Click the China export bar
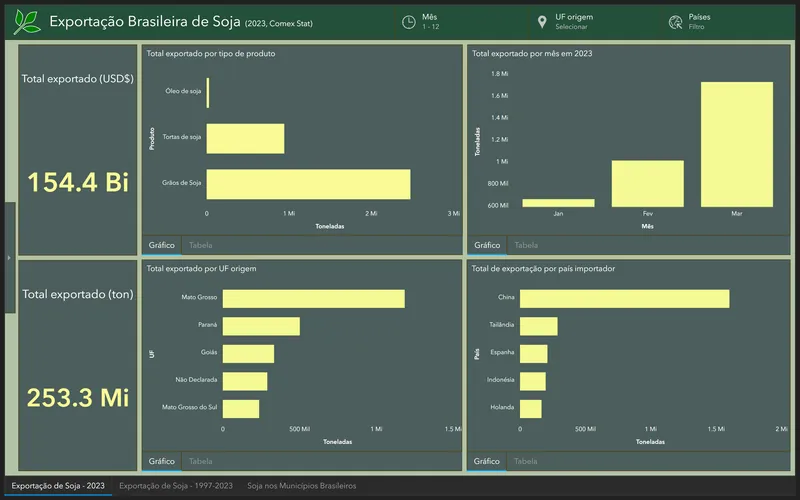Screen dimensions: 800x500 624,299
